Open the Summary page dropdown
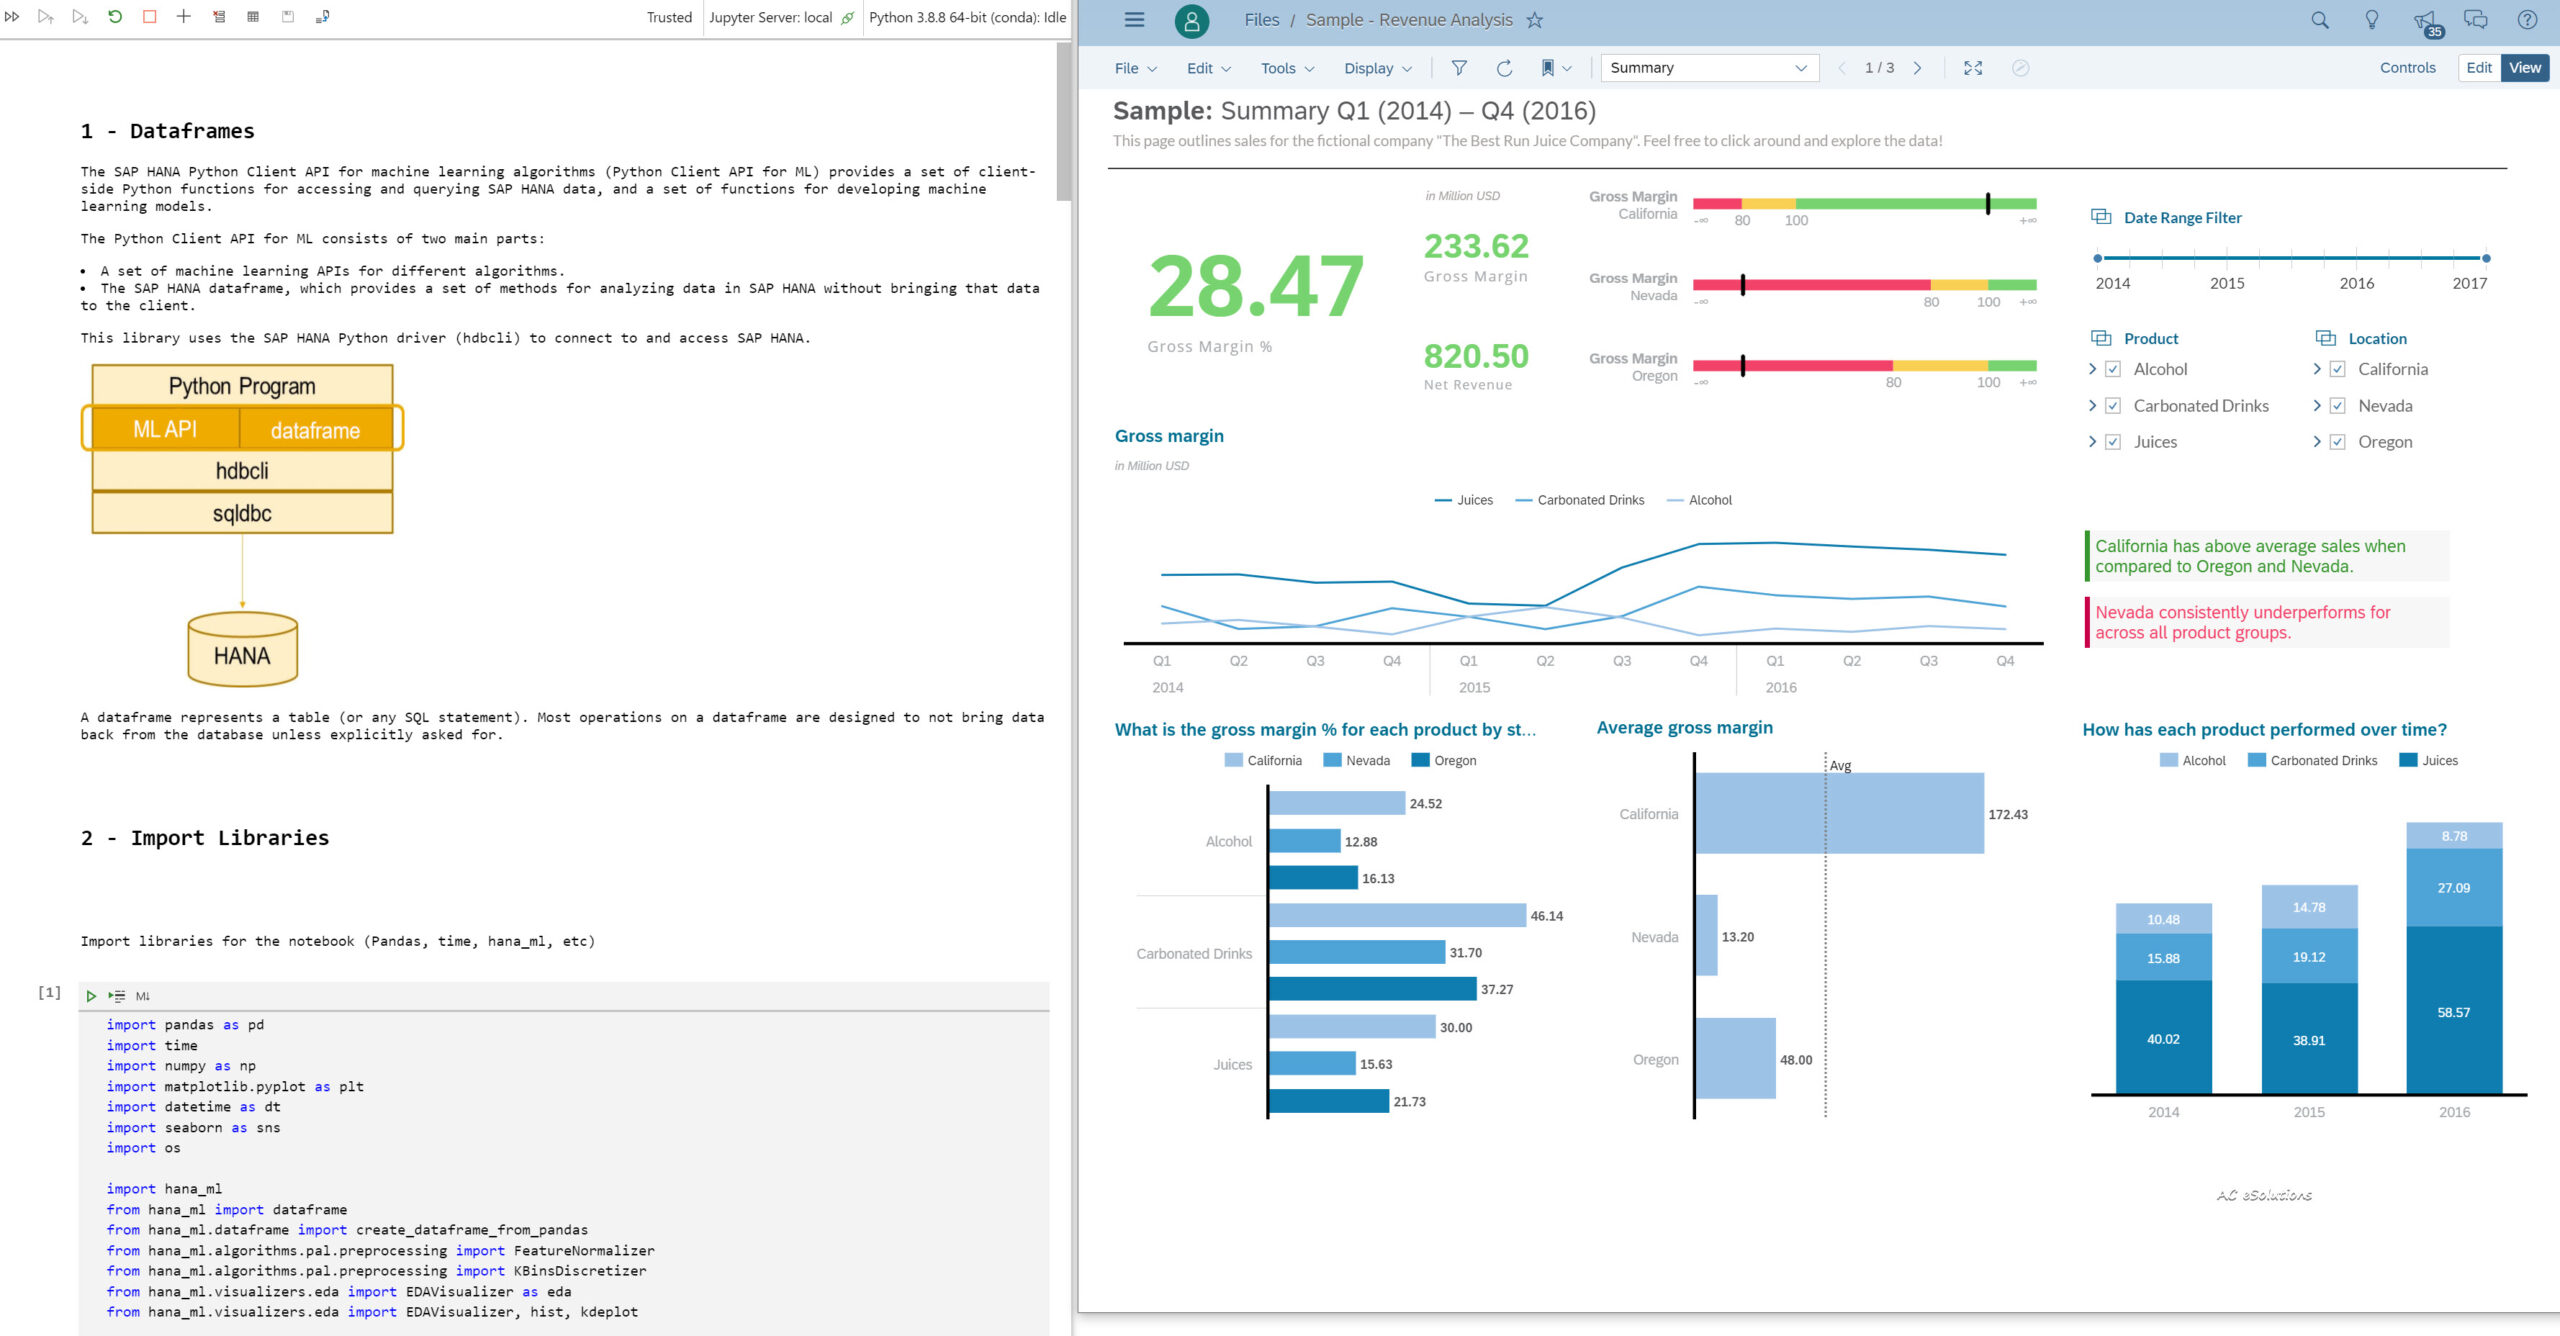The height and width of the screenshot is (1336, 2560). (1709, 68)
